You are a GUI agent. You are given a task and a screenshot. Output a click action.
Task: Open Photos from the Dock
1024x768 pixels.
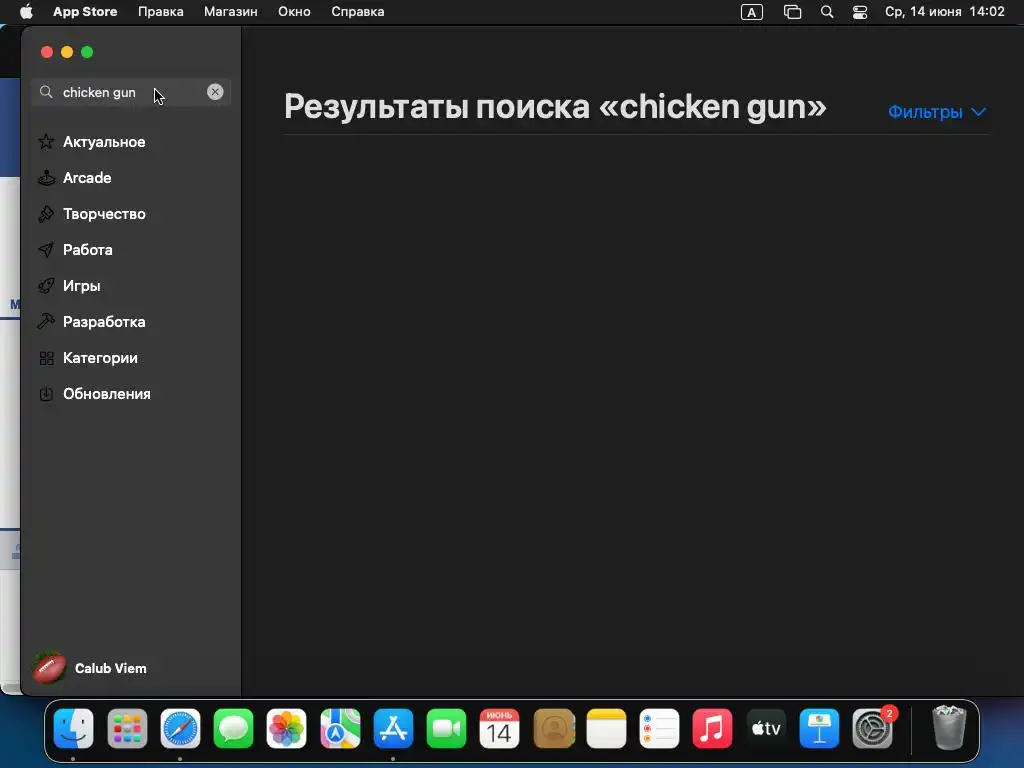(x=287, y=728)
